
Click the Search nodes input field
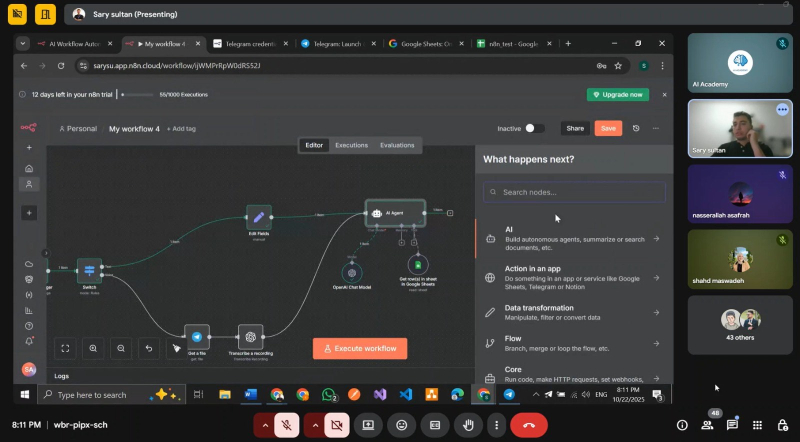click(574, 192)
